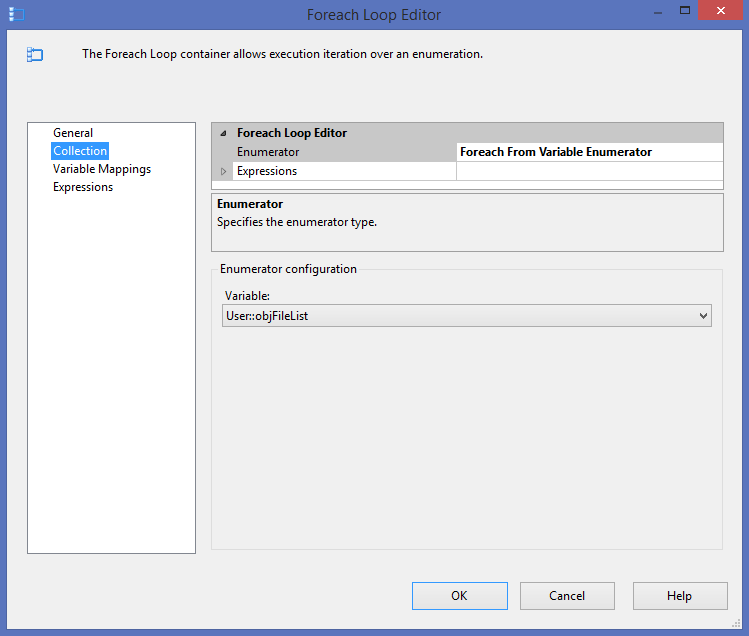
Task: Click the Variable dropdown arrow button
Action: pyautogui.click(x=703, y=316)
